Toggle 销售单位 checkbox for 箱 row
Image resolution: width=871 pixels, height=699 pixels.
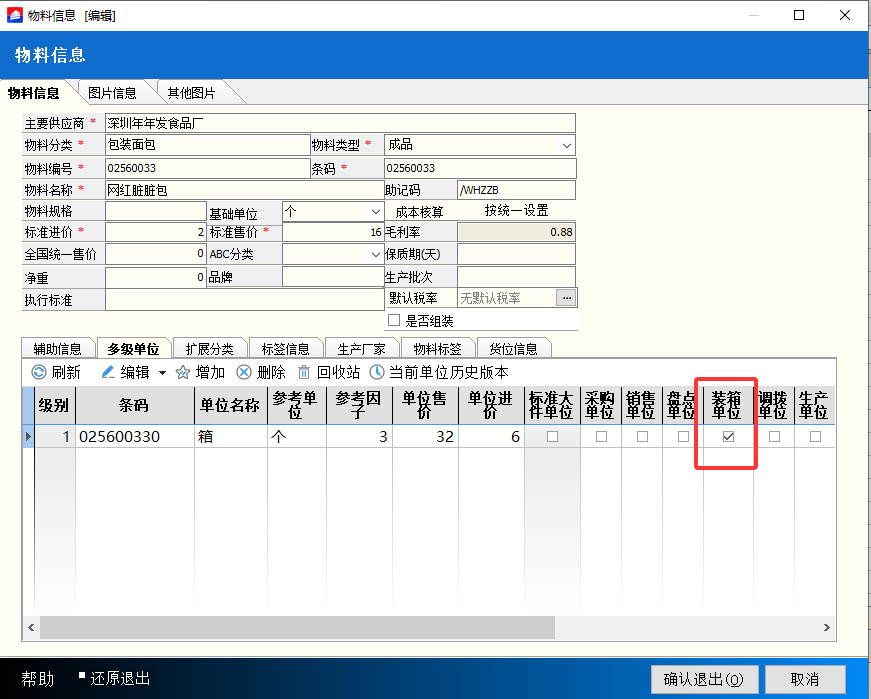[x=642, y=437]
